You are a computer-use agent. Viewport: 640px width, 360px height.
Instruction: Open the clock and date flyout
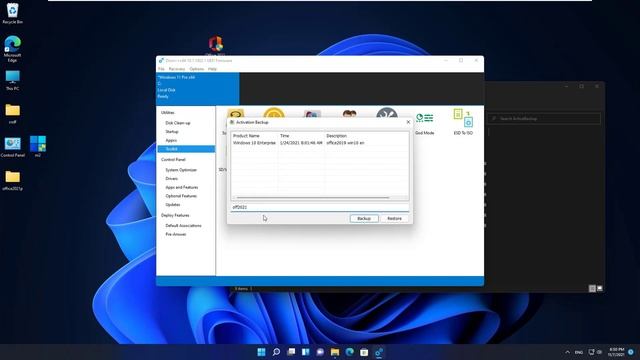click(x=616, y=352)
